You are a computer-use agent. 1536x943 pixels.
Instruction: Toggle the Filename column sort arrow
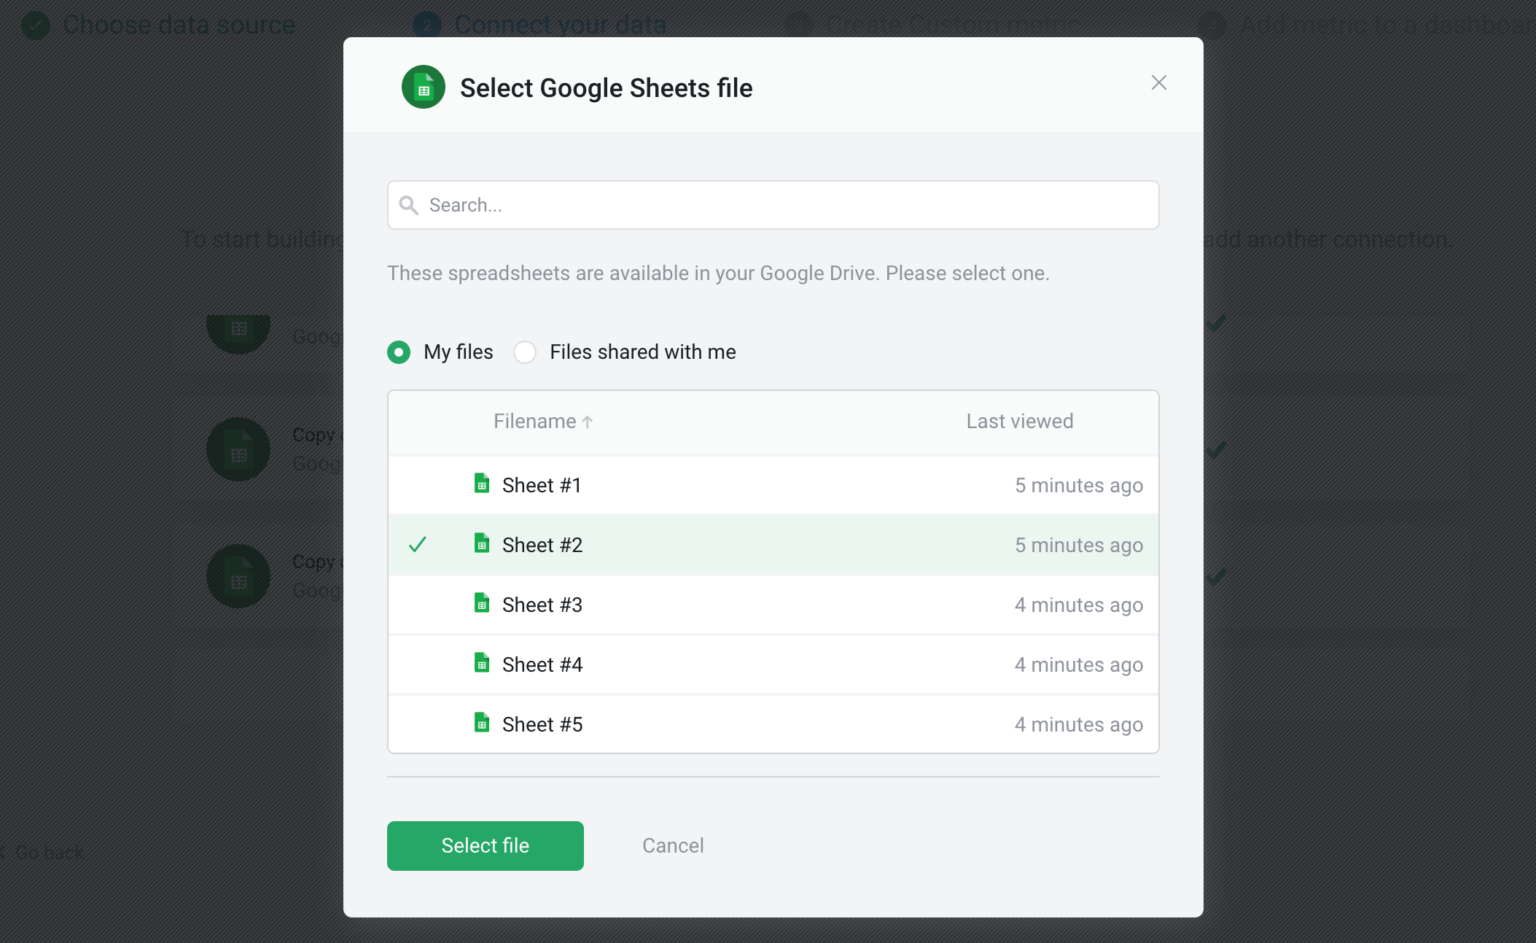(x=587, y=421)
